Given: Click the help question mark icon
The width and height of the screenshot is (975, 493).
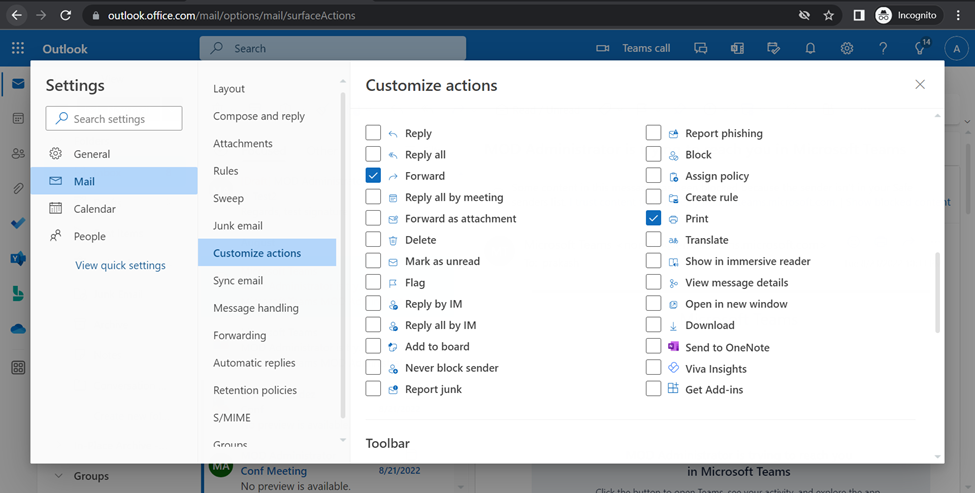Looking at the screenshot, I should (883, 48).
